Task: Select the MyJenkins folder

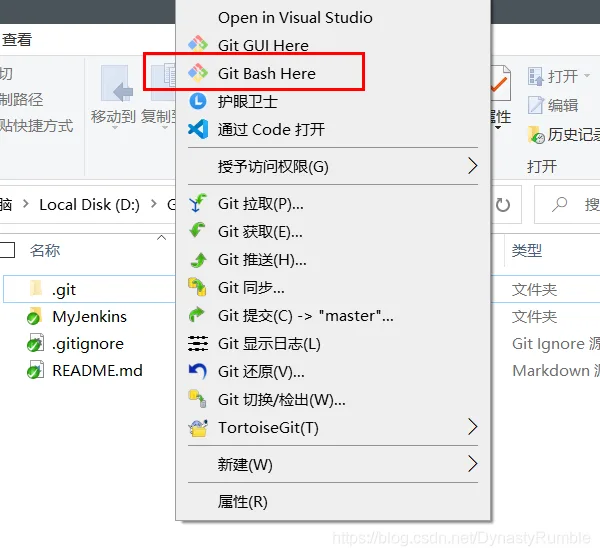Action: [x=90, y=317]
